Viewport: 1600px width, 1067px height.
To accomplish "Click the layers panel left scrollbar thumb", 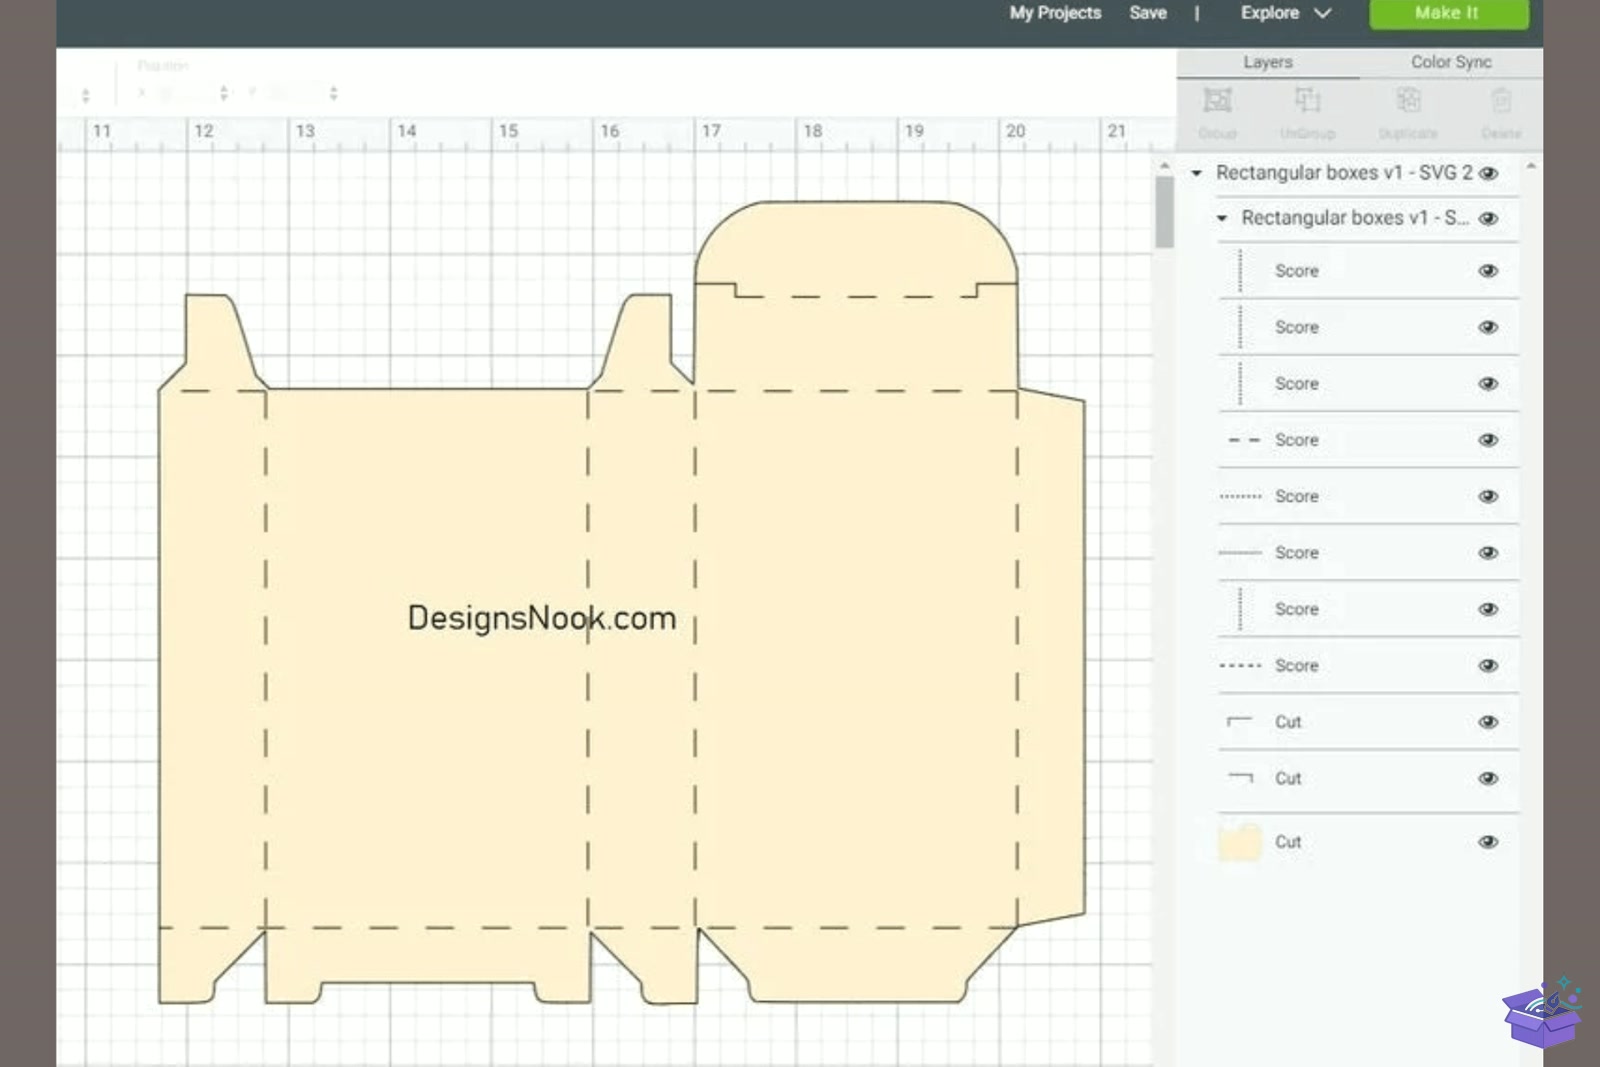I will coord(1164,211).
